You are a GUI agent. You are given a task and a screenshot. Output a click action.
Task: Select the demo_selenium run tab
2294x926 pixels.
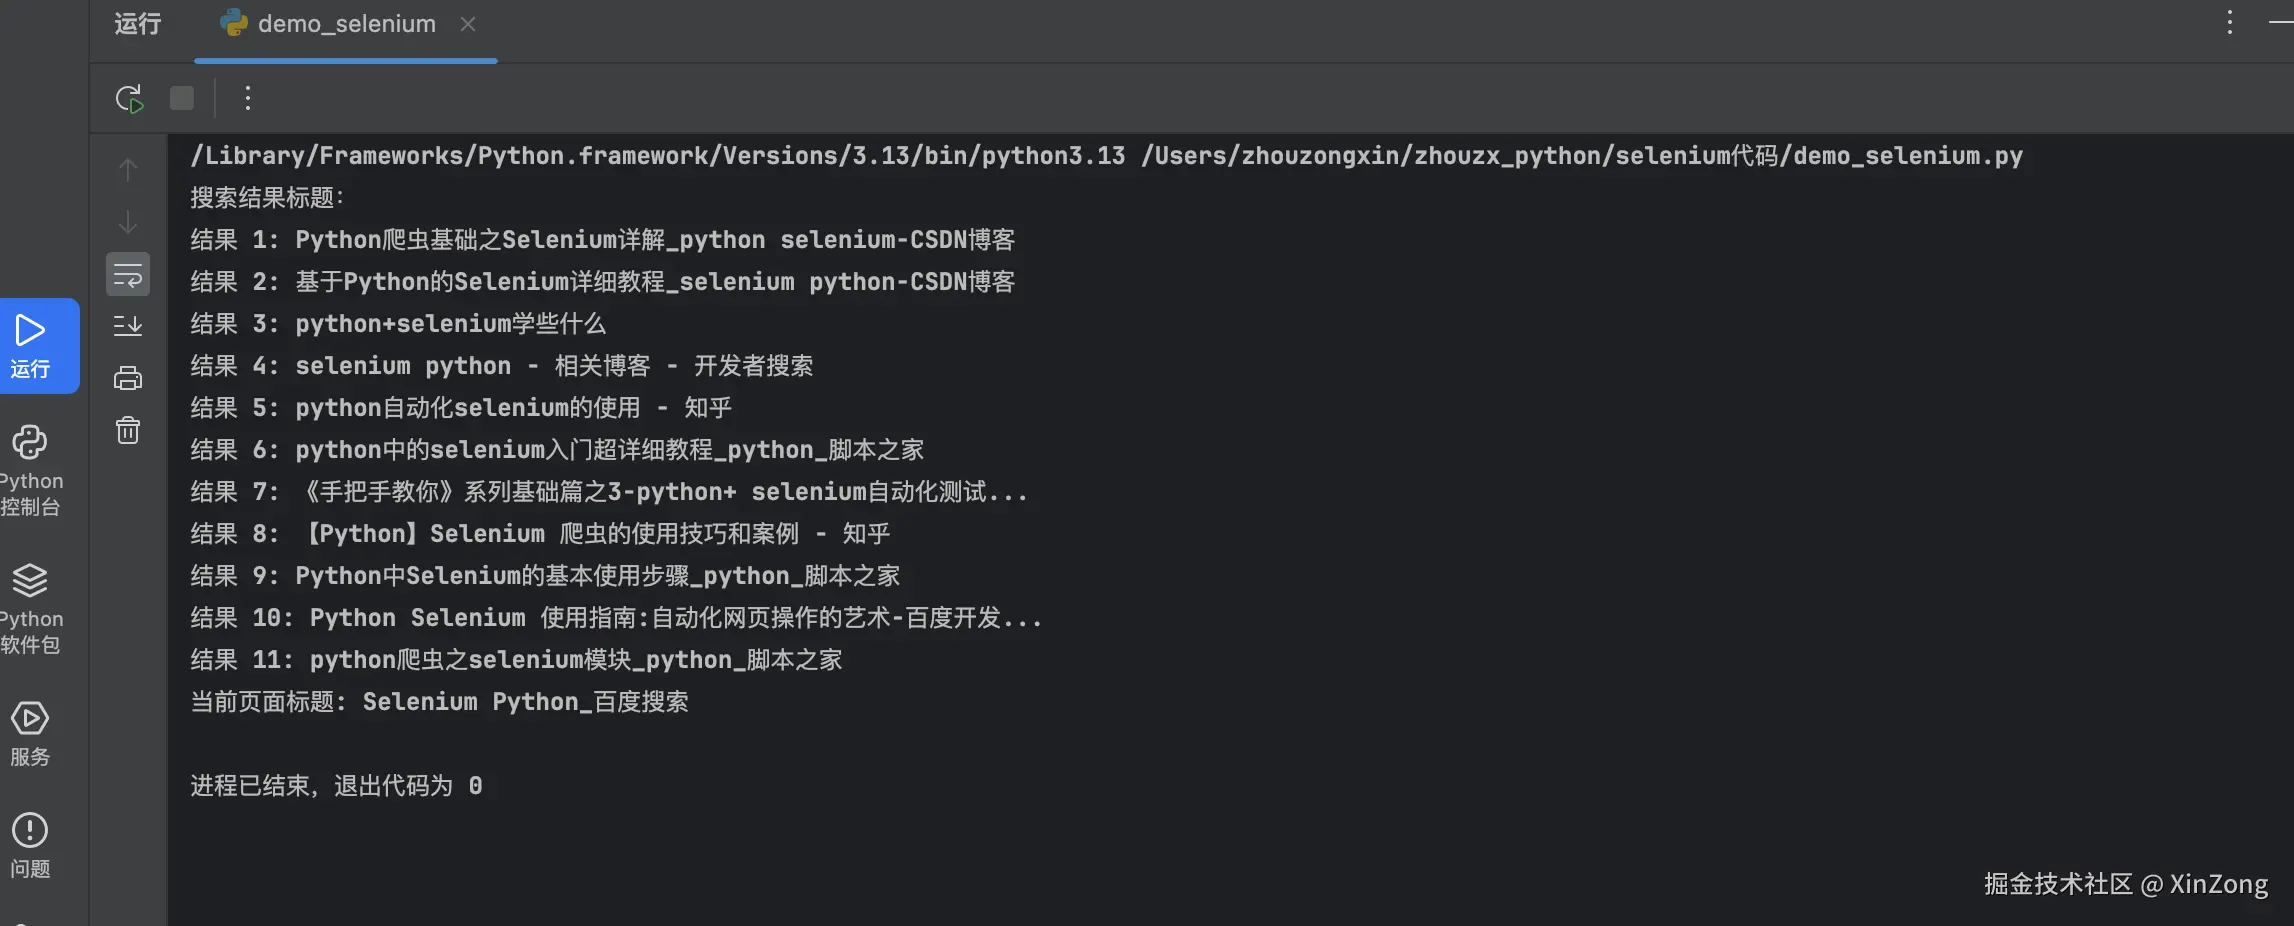coord(345,24)
